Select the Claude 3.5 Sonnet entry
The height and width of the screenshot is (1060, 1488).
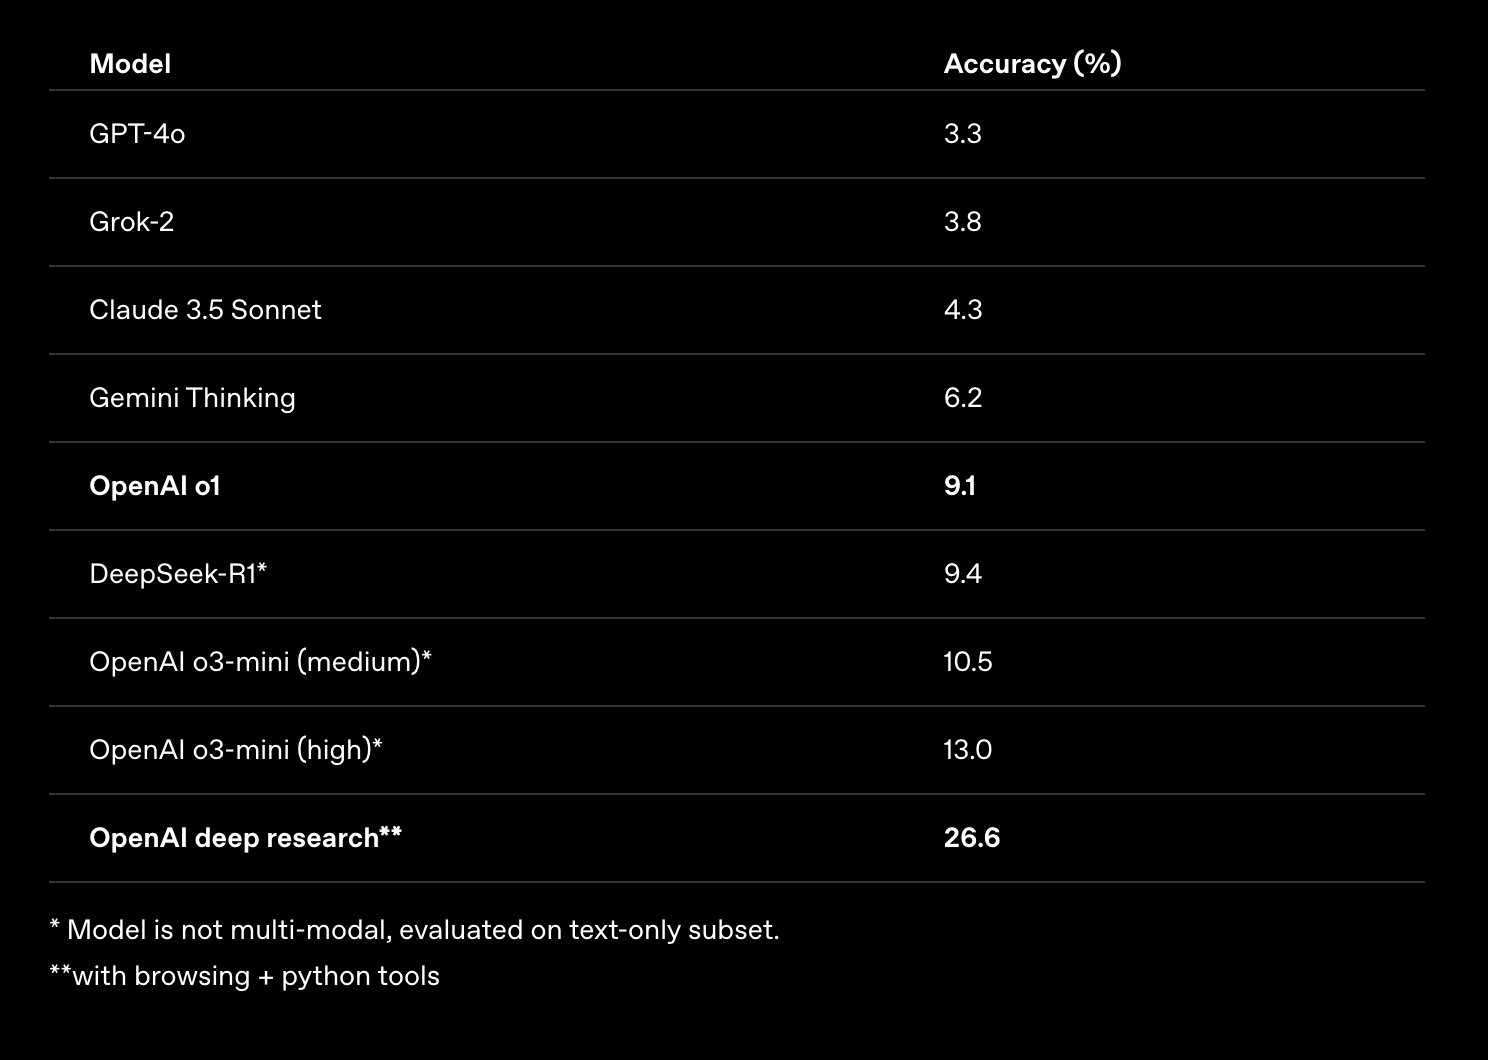coord(205,310)
